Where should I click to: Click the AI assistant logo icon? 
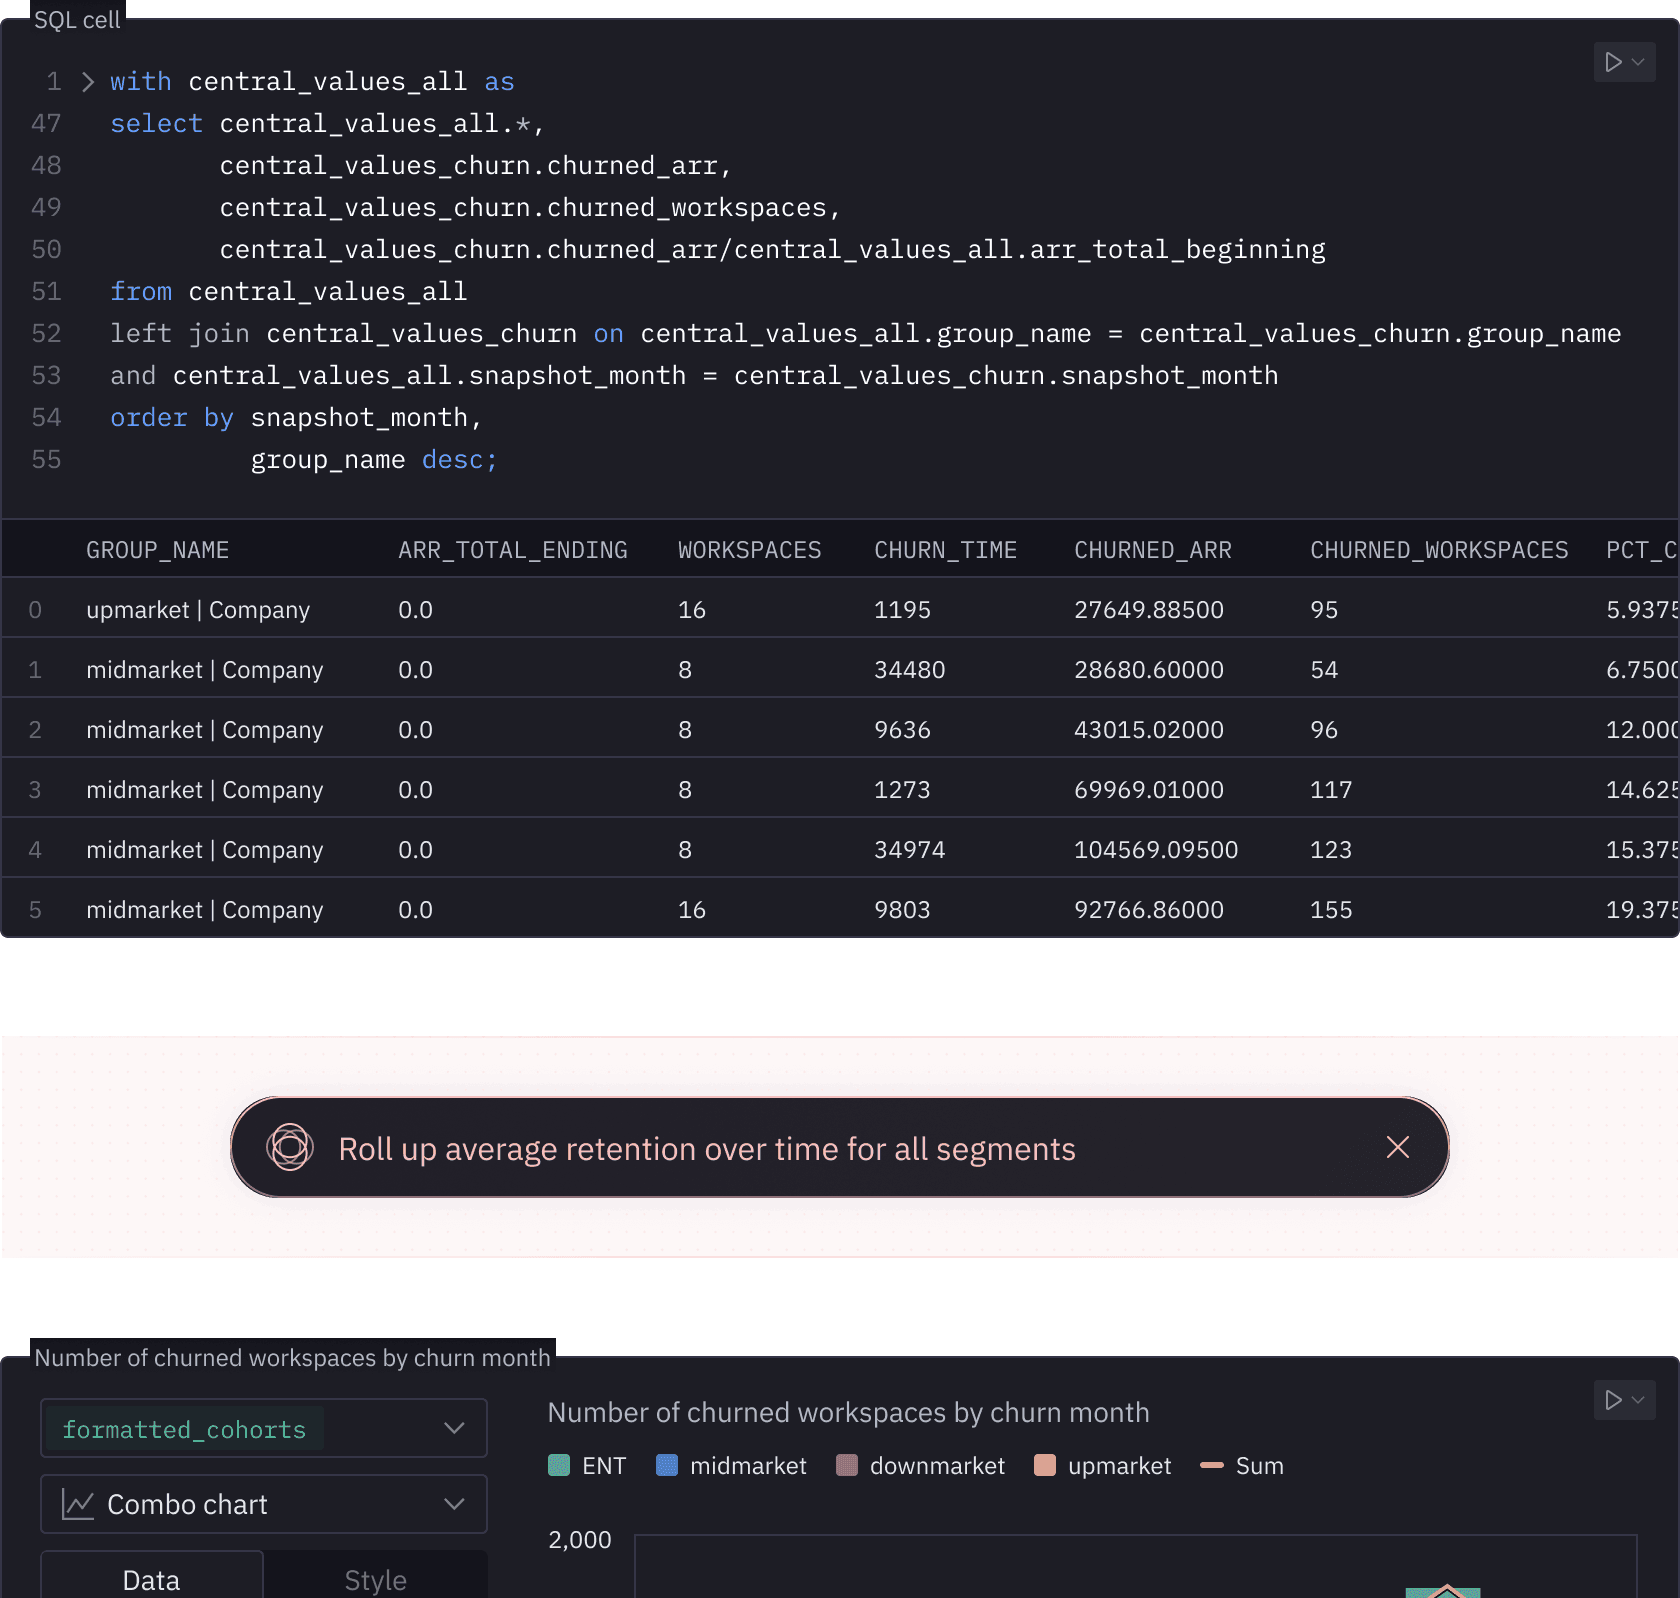click(290, 1148)
